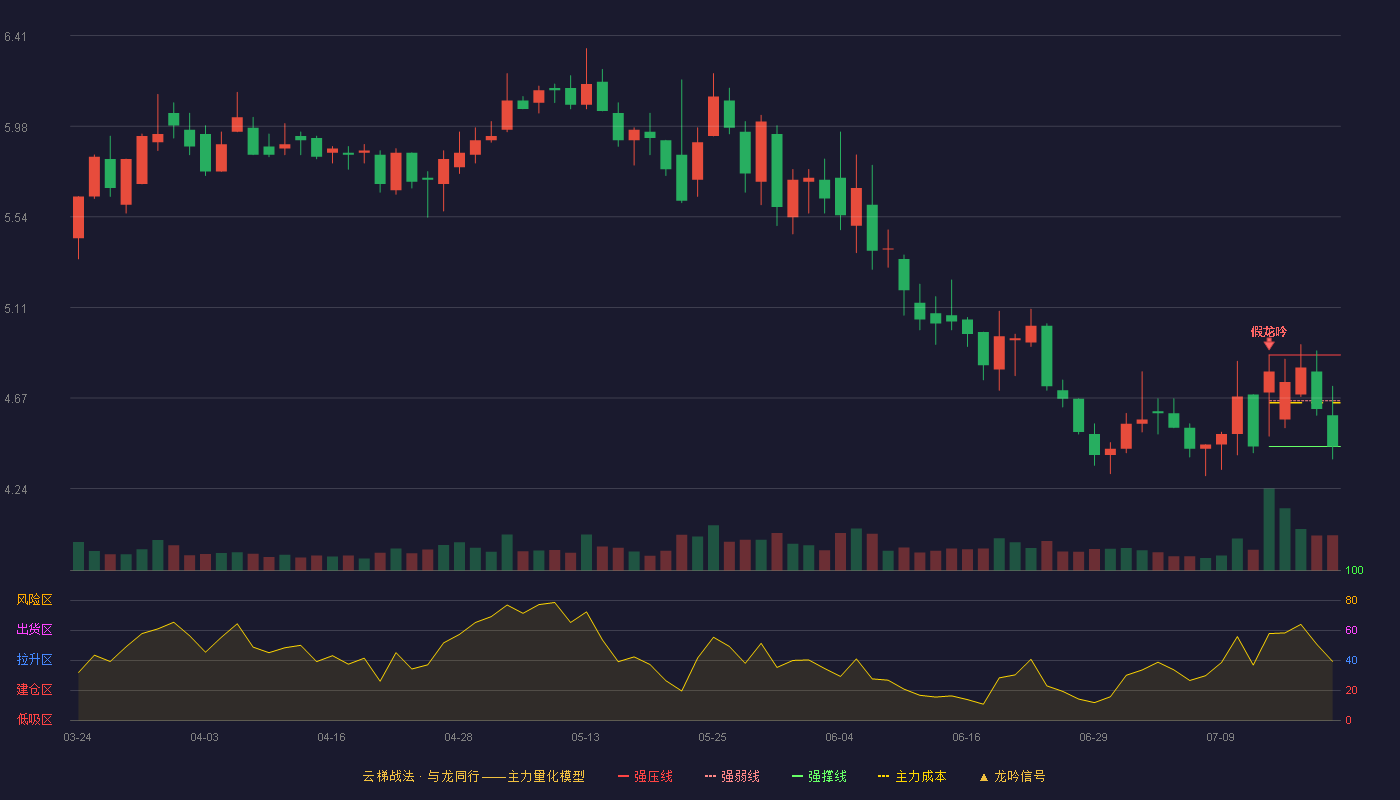Image resolution: width=1400 pixels, height=800 pixels.
Task: Click the pink dashed icon before 强弱线
Action: tap(710, 777)
